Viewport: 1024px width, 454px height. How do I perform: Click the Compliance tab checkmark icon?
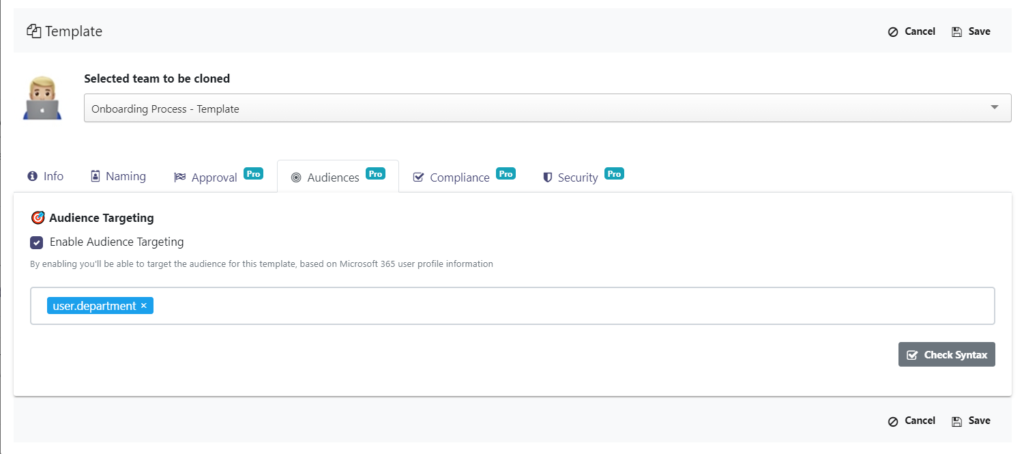419,177
